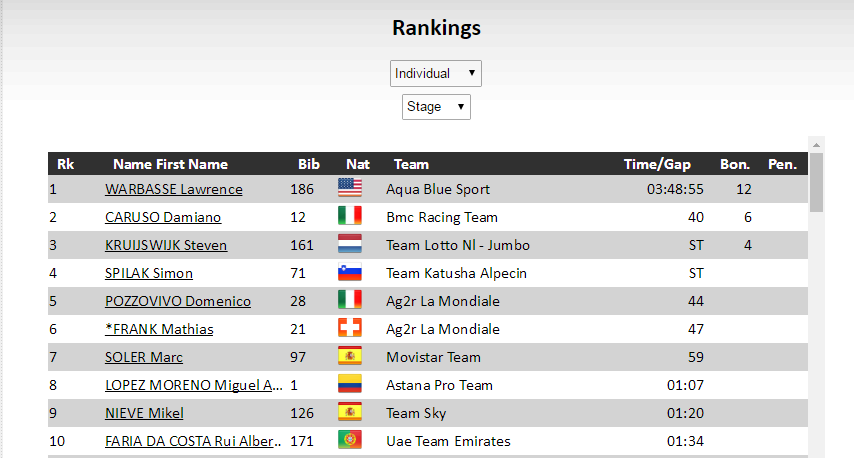Screen dimensions: 854x458
Task: Click the Time/Gap column header
Action: tap(657, 164)
